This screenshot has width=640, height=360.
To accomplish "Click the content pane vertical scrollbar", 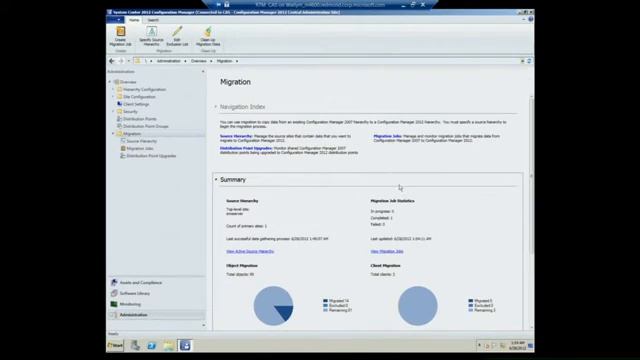I will click(531, 176).
